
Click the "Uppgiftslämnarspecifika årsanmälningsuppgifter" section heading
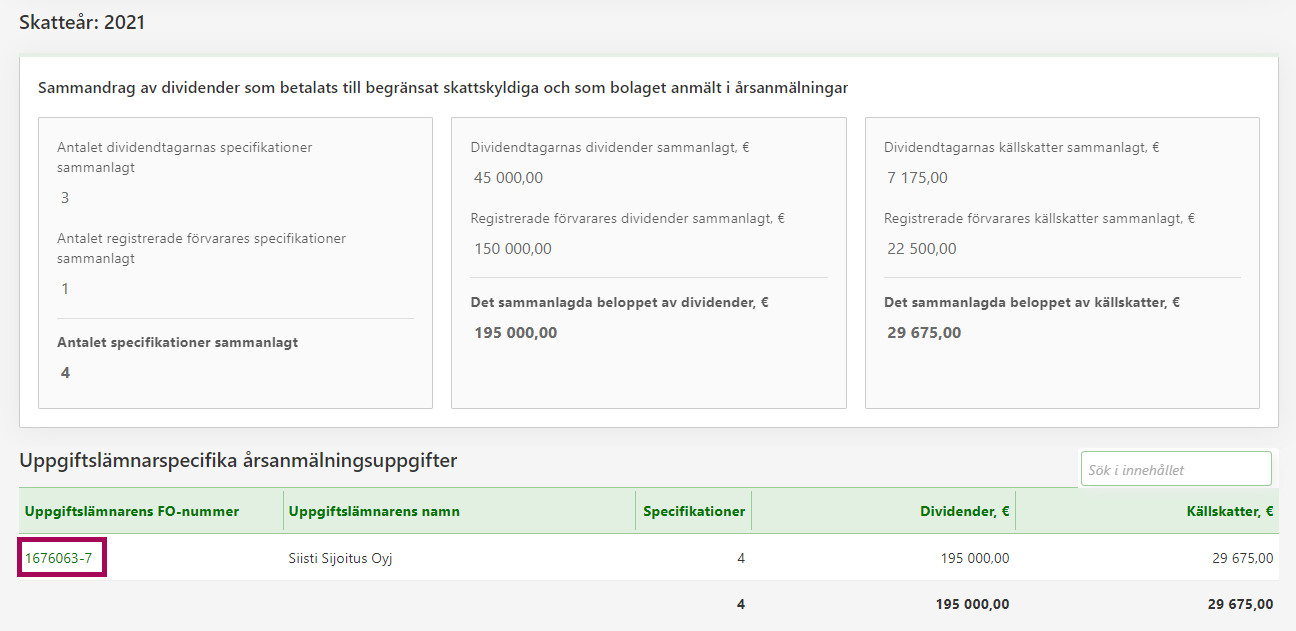click(238, 461)
